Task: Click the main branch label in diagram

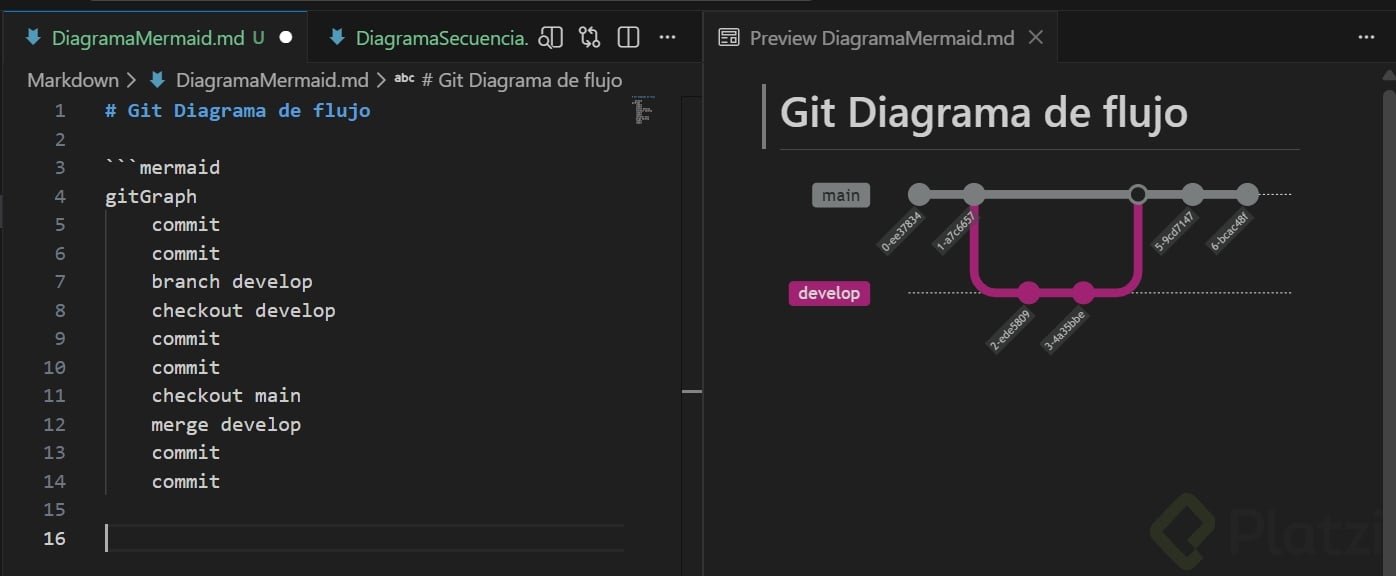Action: pyautogui.click(x=840, y=195)
